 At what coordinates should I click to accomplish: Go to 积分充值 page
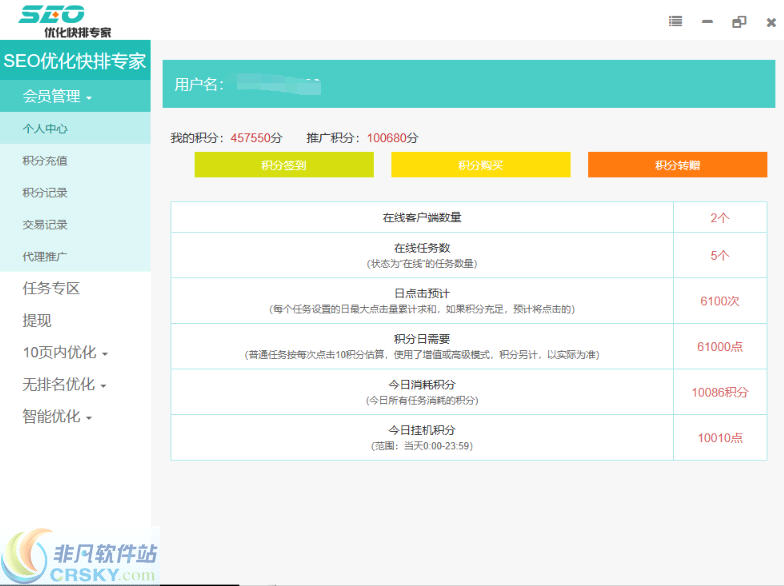75,160
